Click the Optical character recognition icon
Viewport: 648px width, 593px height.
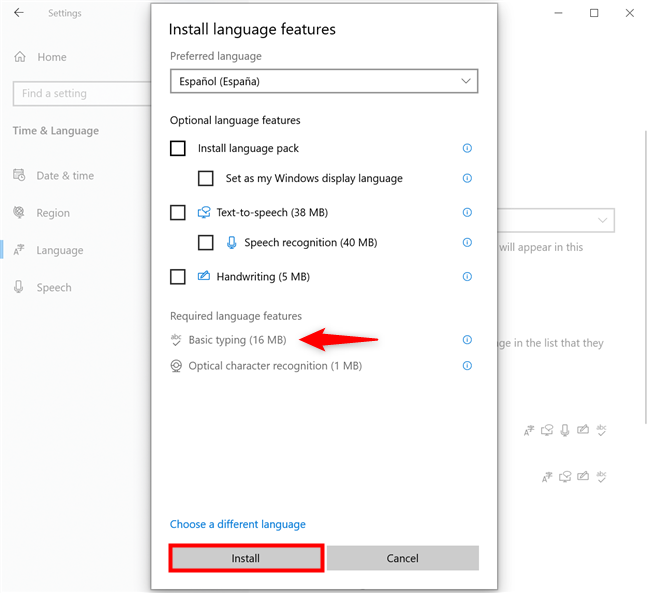point(176,366)
